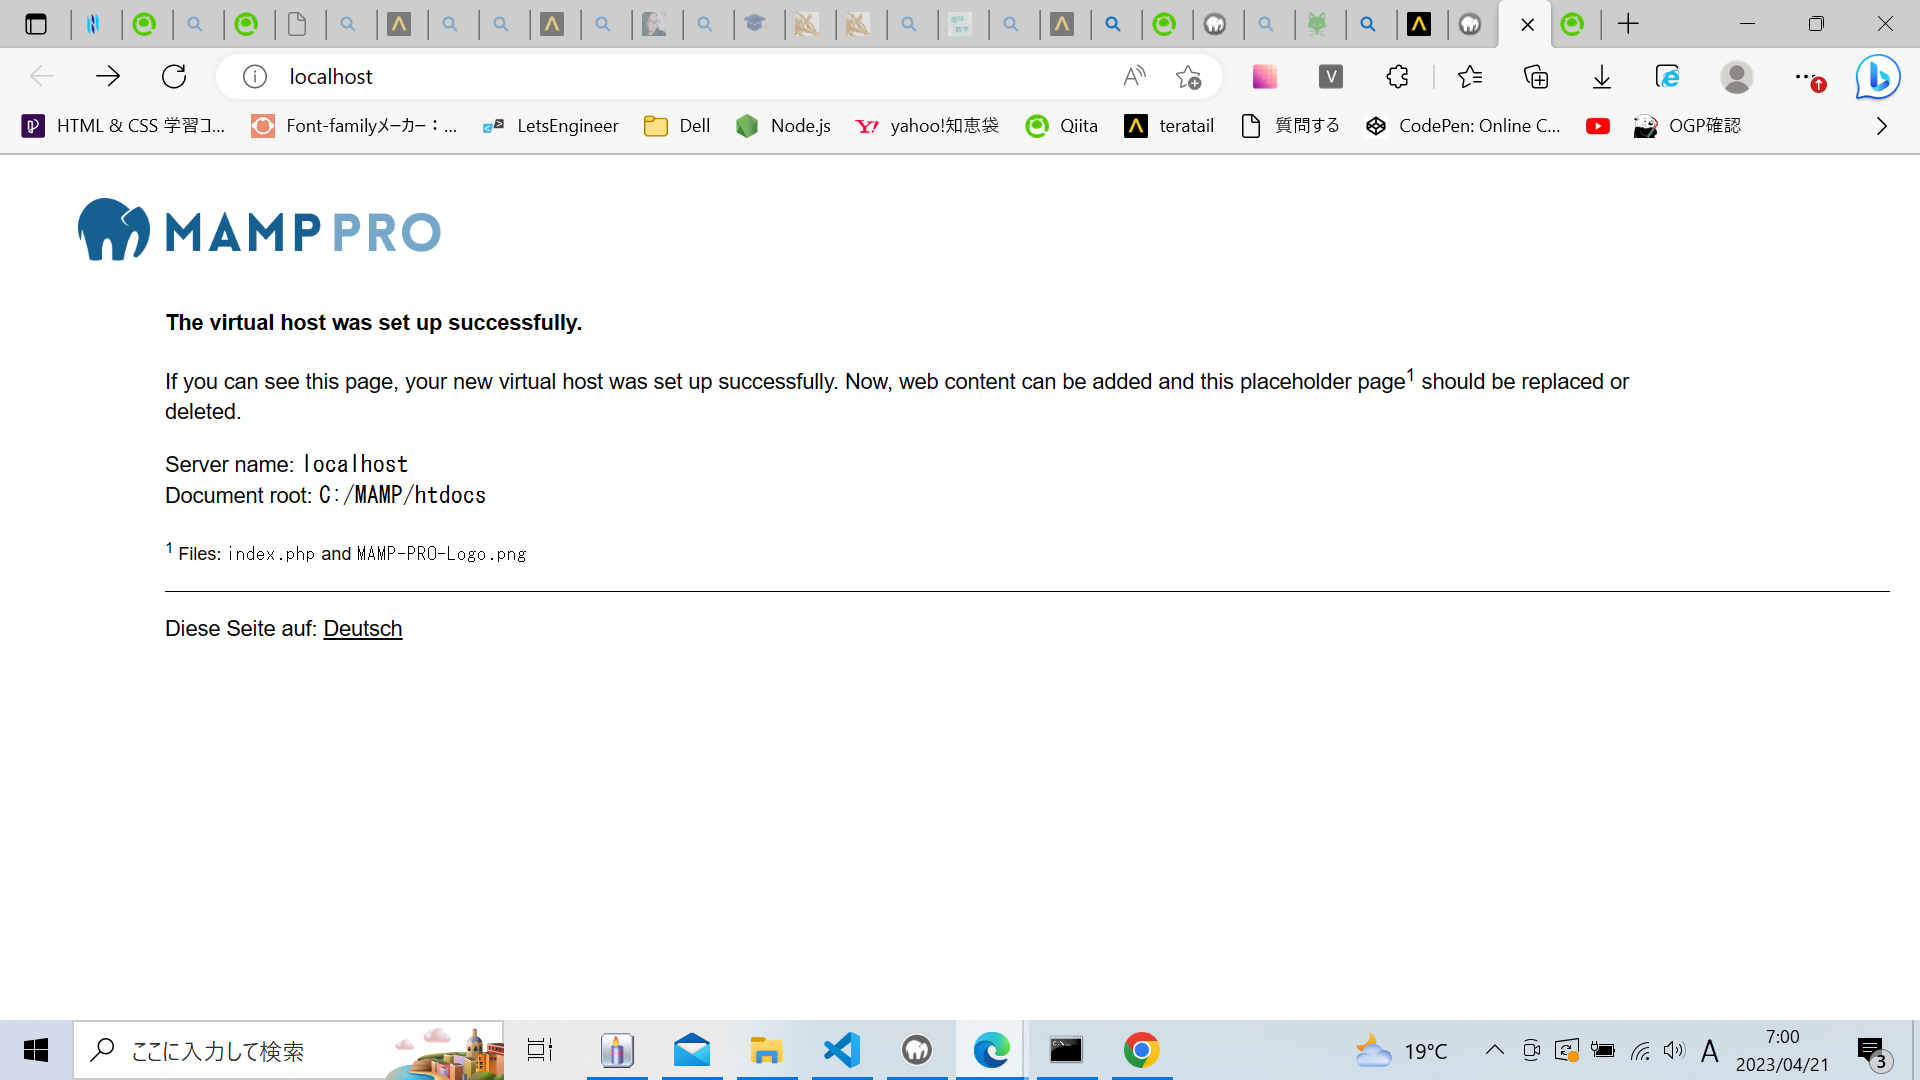Open the 質問する bookmark

point(1290,126)
